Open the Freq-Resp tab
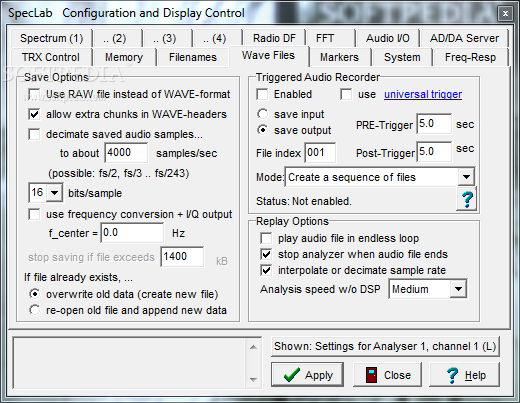This screenshot has width=520, height=403. 470,57
